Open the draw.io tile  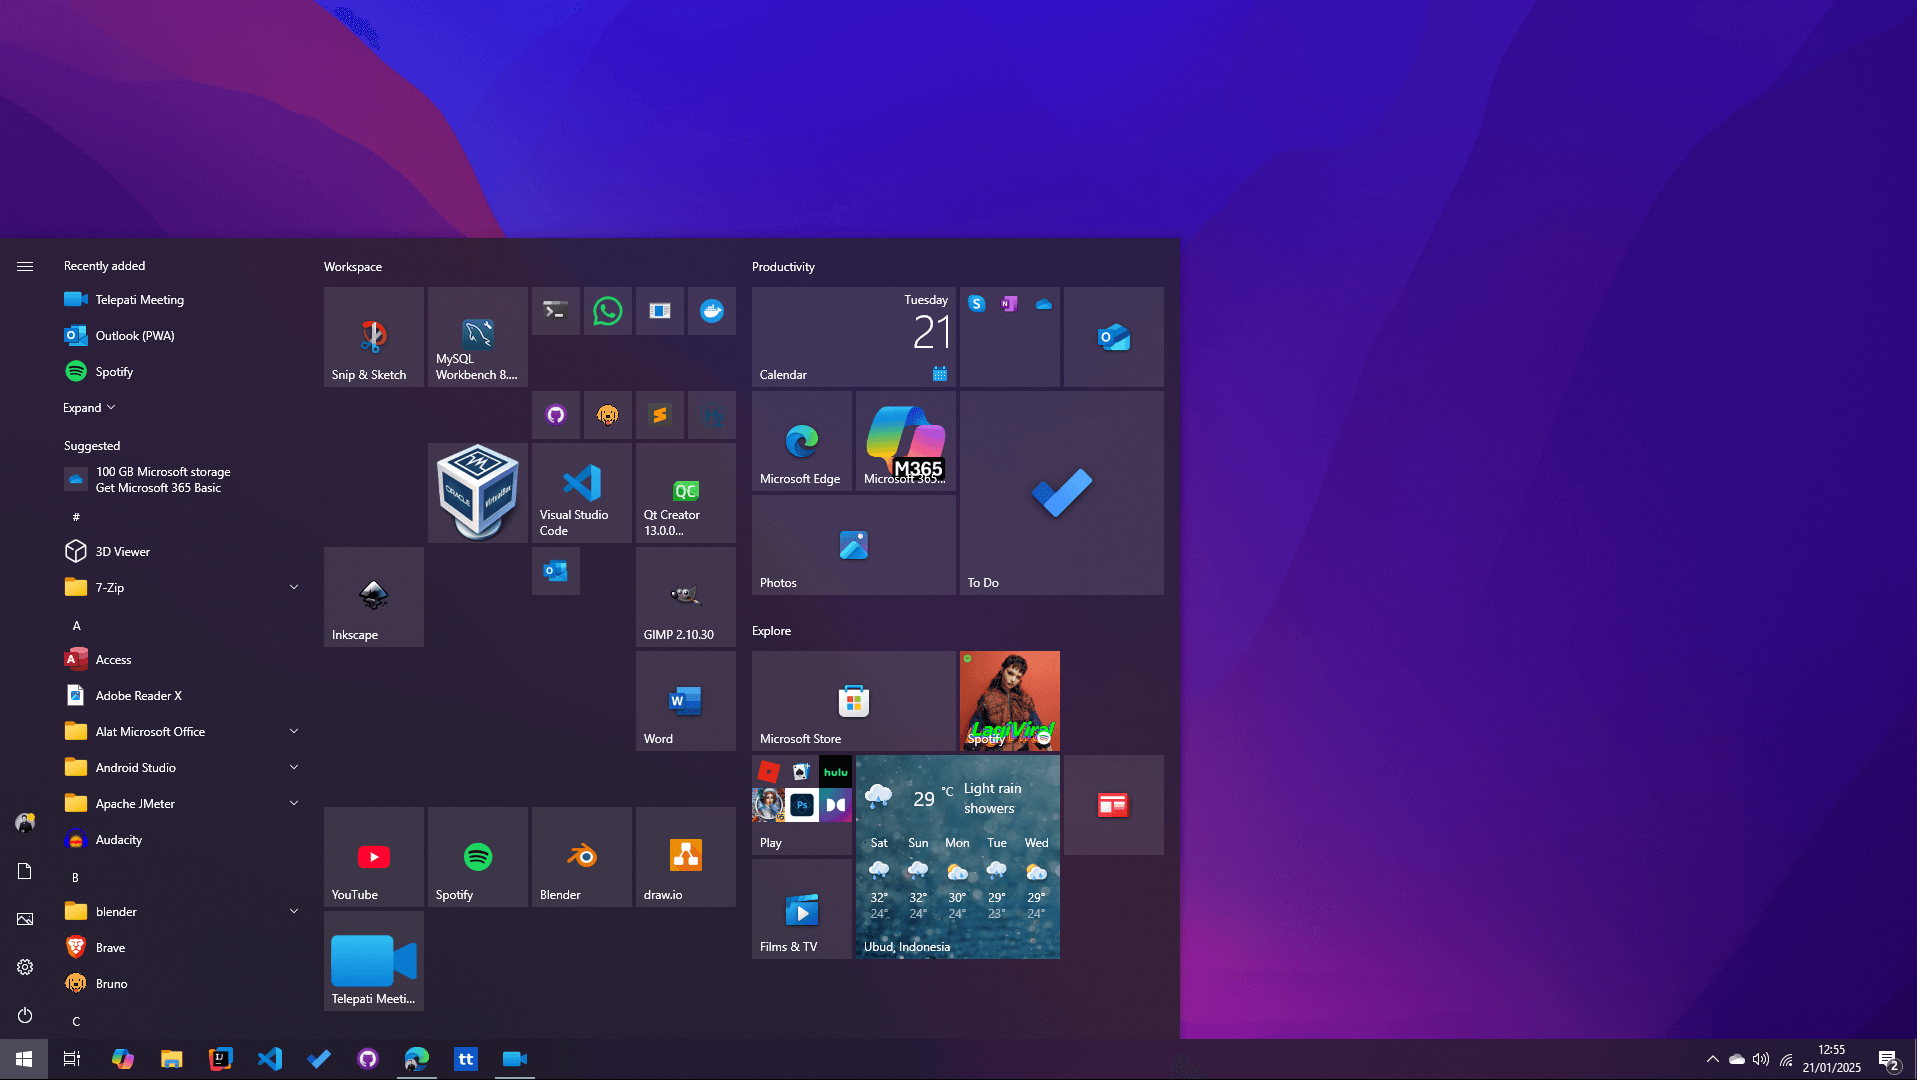(x=685, y=857)
